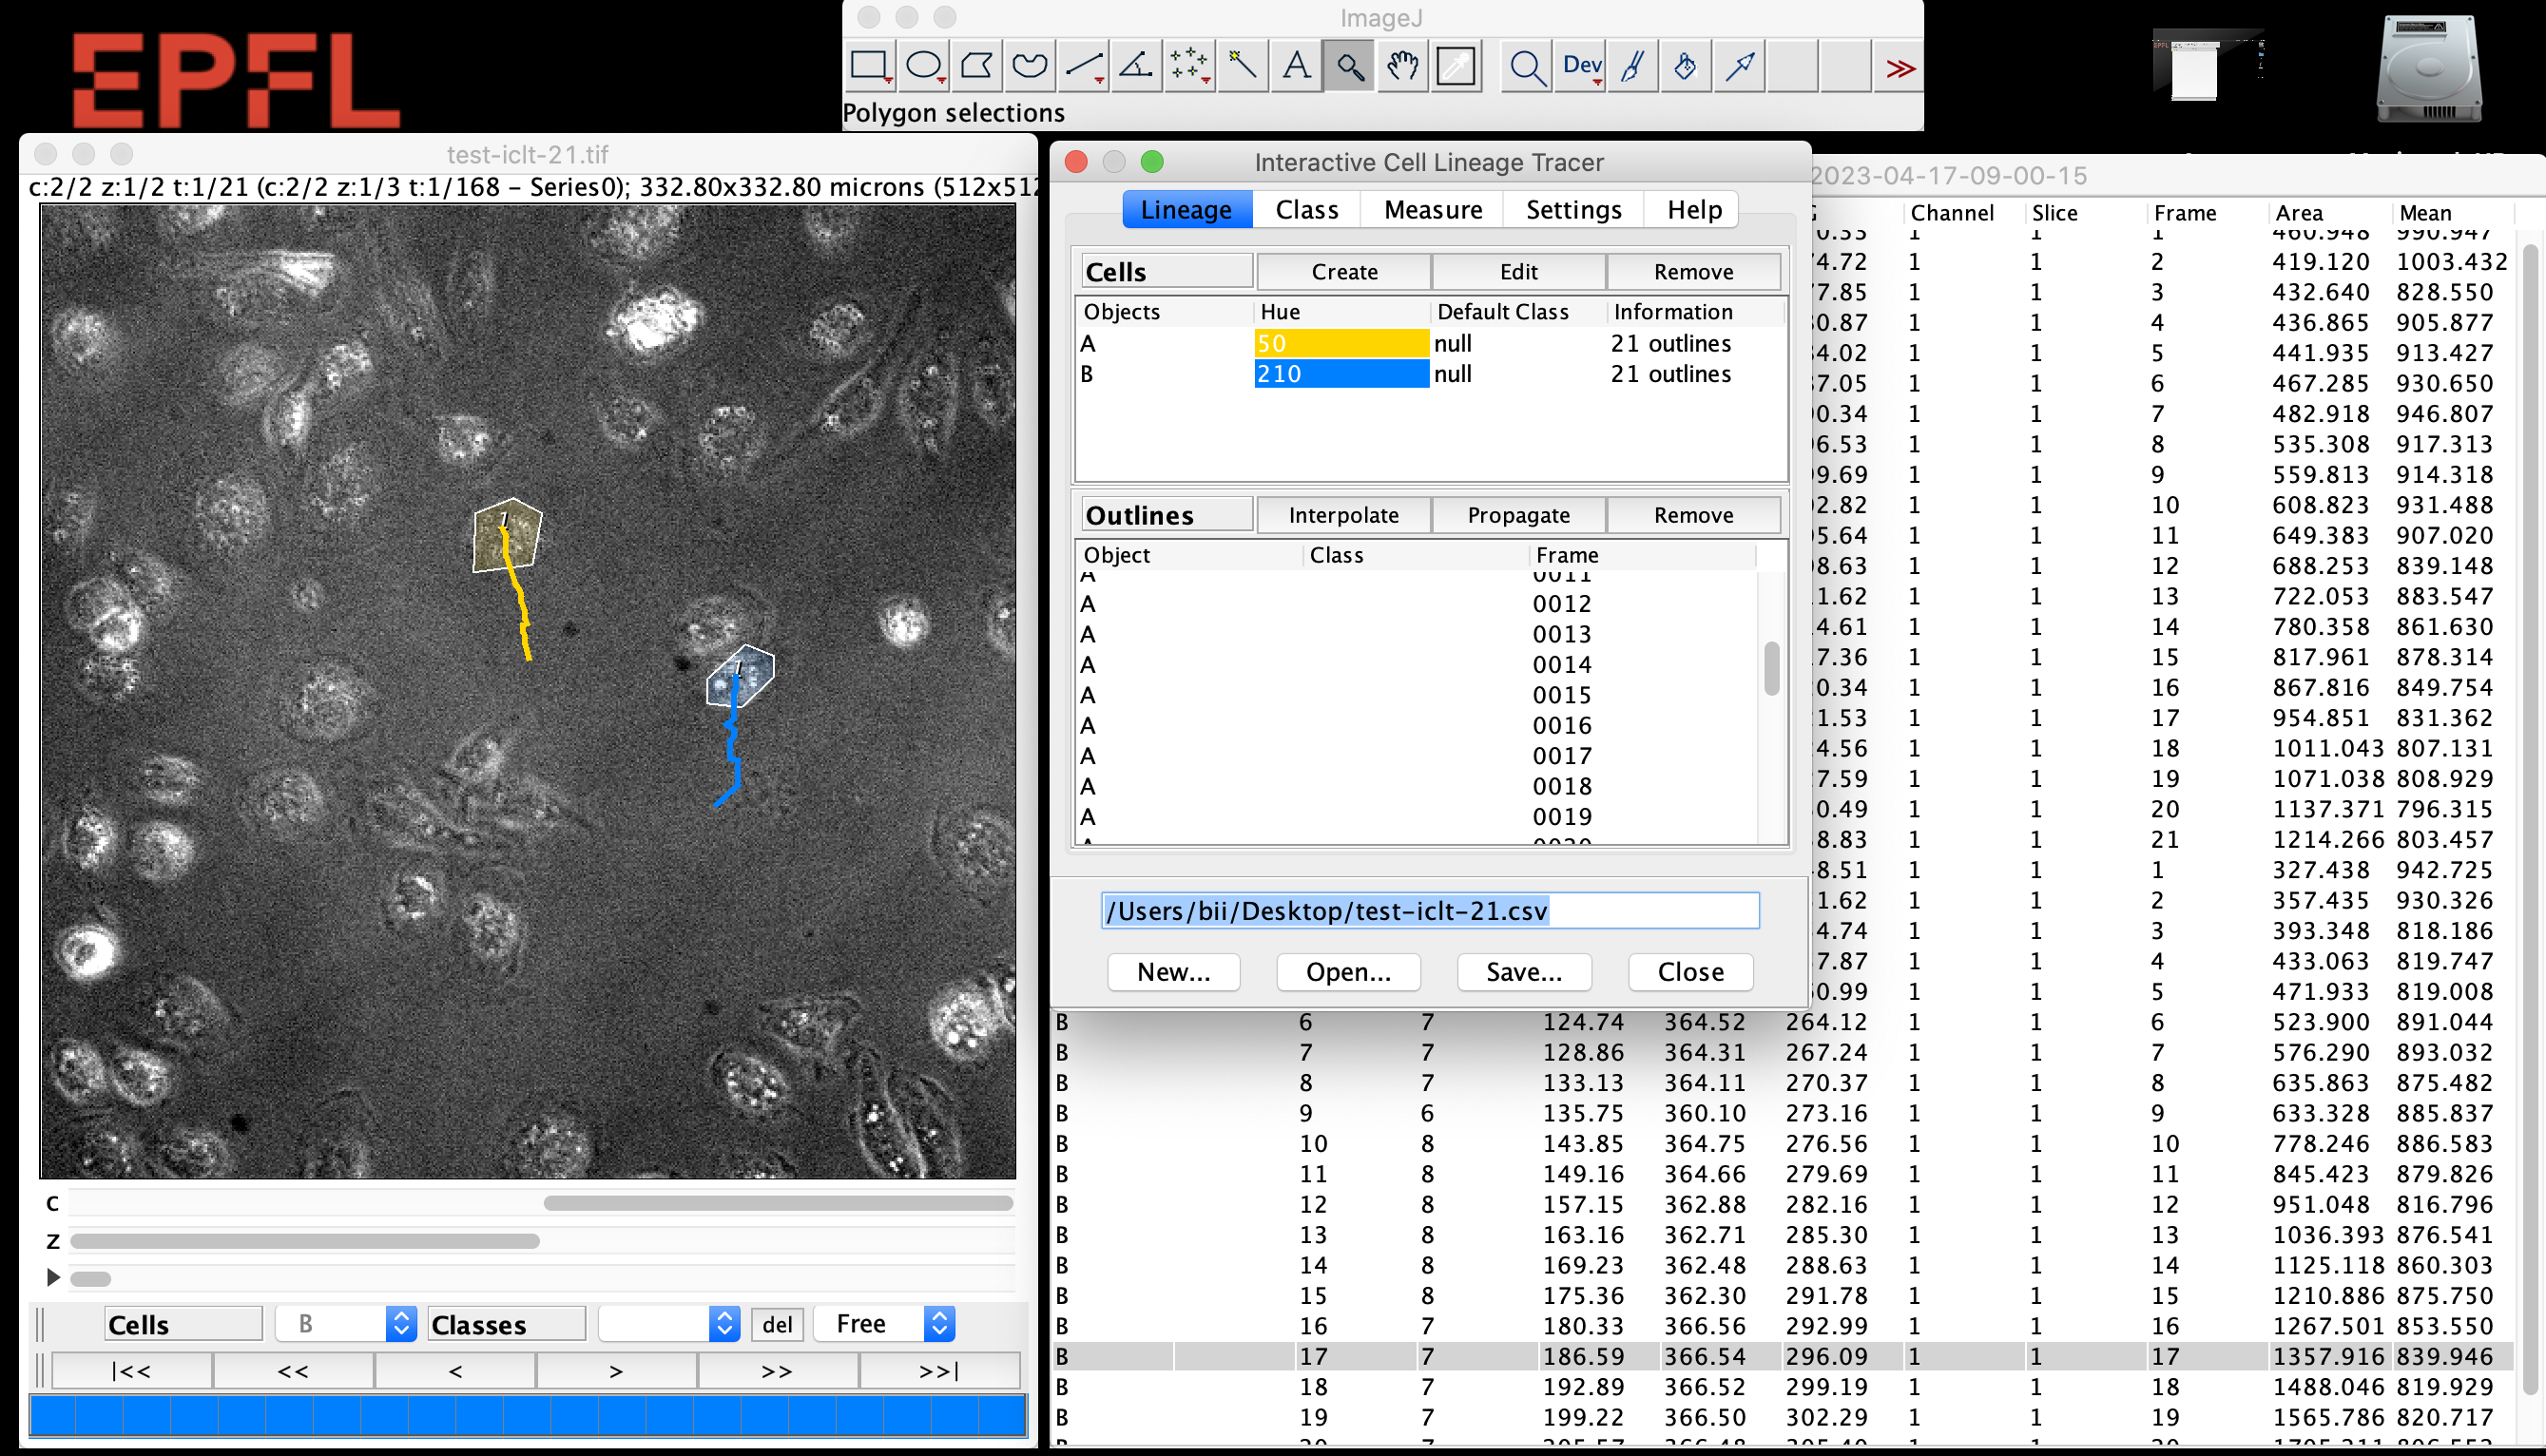Image resolution: width=2546 pixels, height=1456 pixels.
Task: Click the Color picker dropper tool
Action: (x=1456, y=67)
